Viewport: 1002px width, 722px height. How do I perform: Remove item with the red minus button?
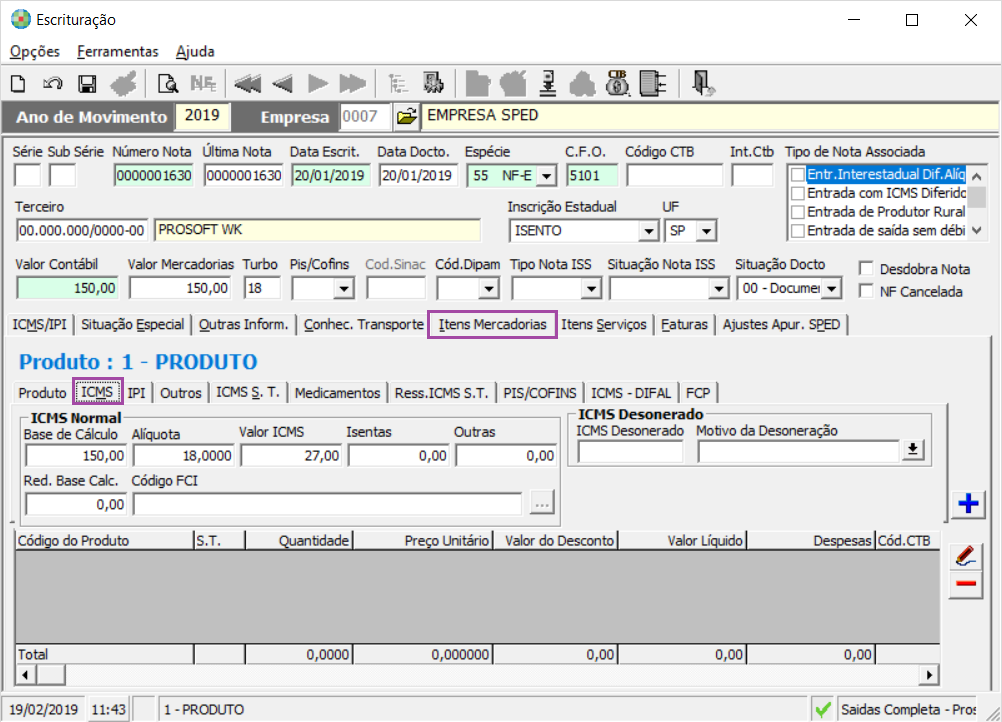966,583
